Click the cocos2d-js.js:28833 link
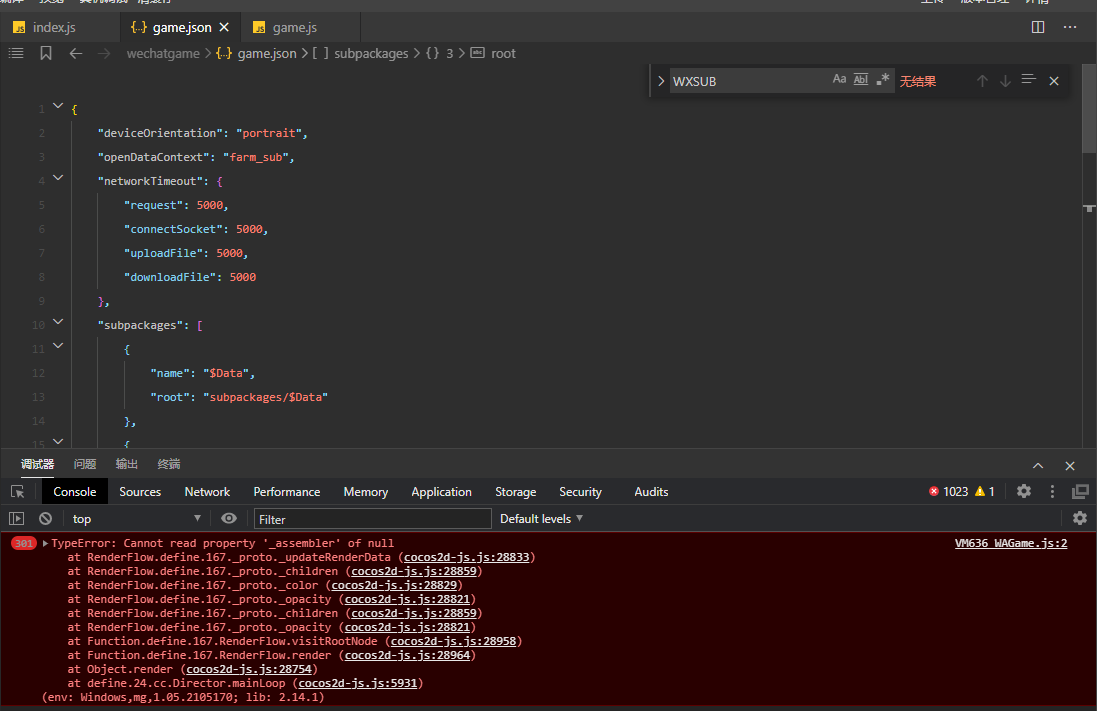The height and width of the screenshot is (711, 1097). click(465, 557)
